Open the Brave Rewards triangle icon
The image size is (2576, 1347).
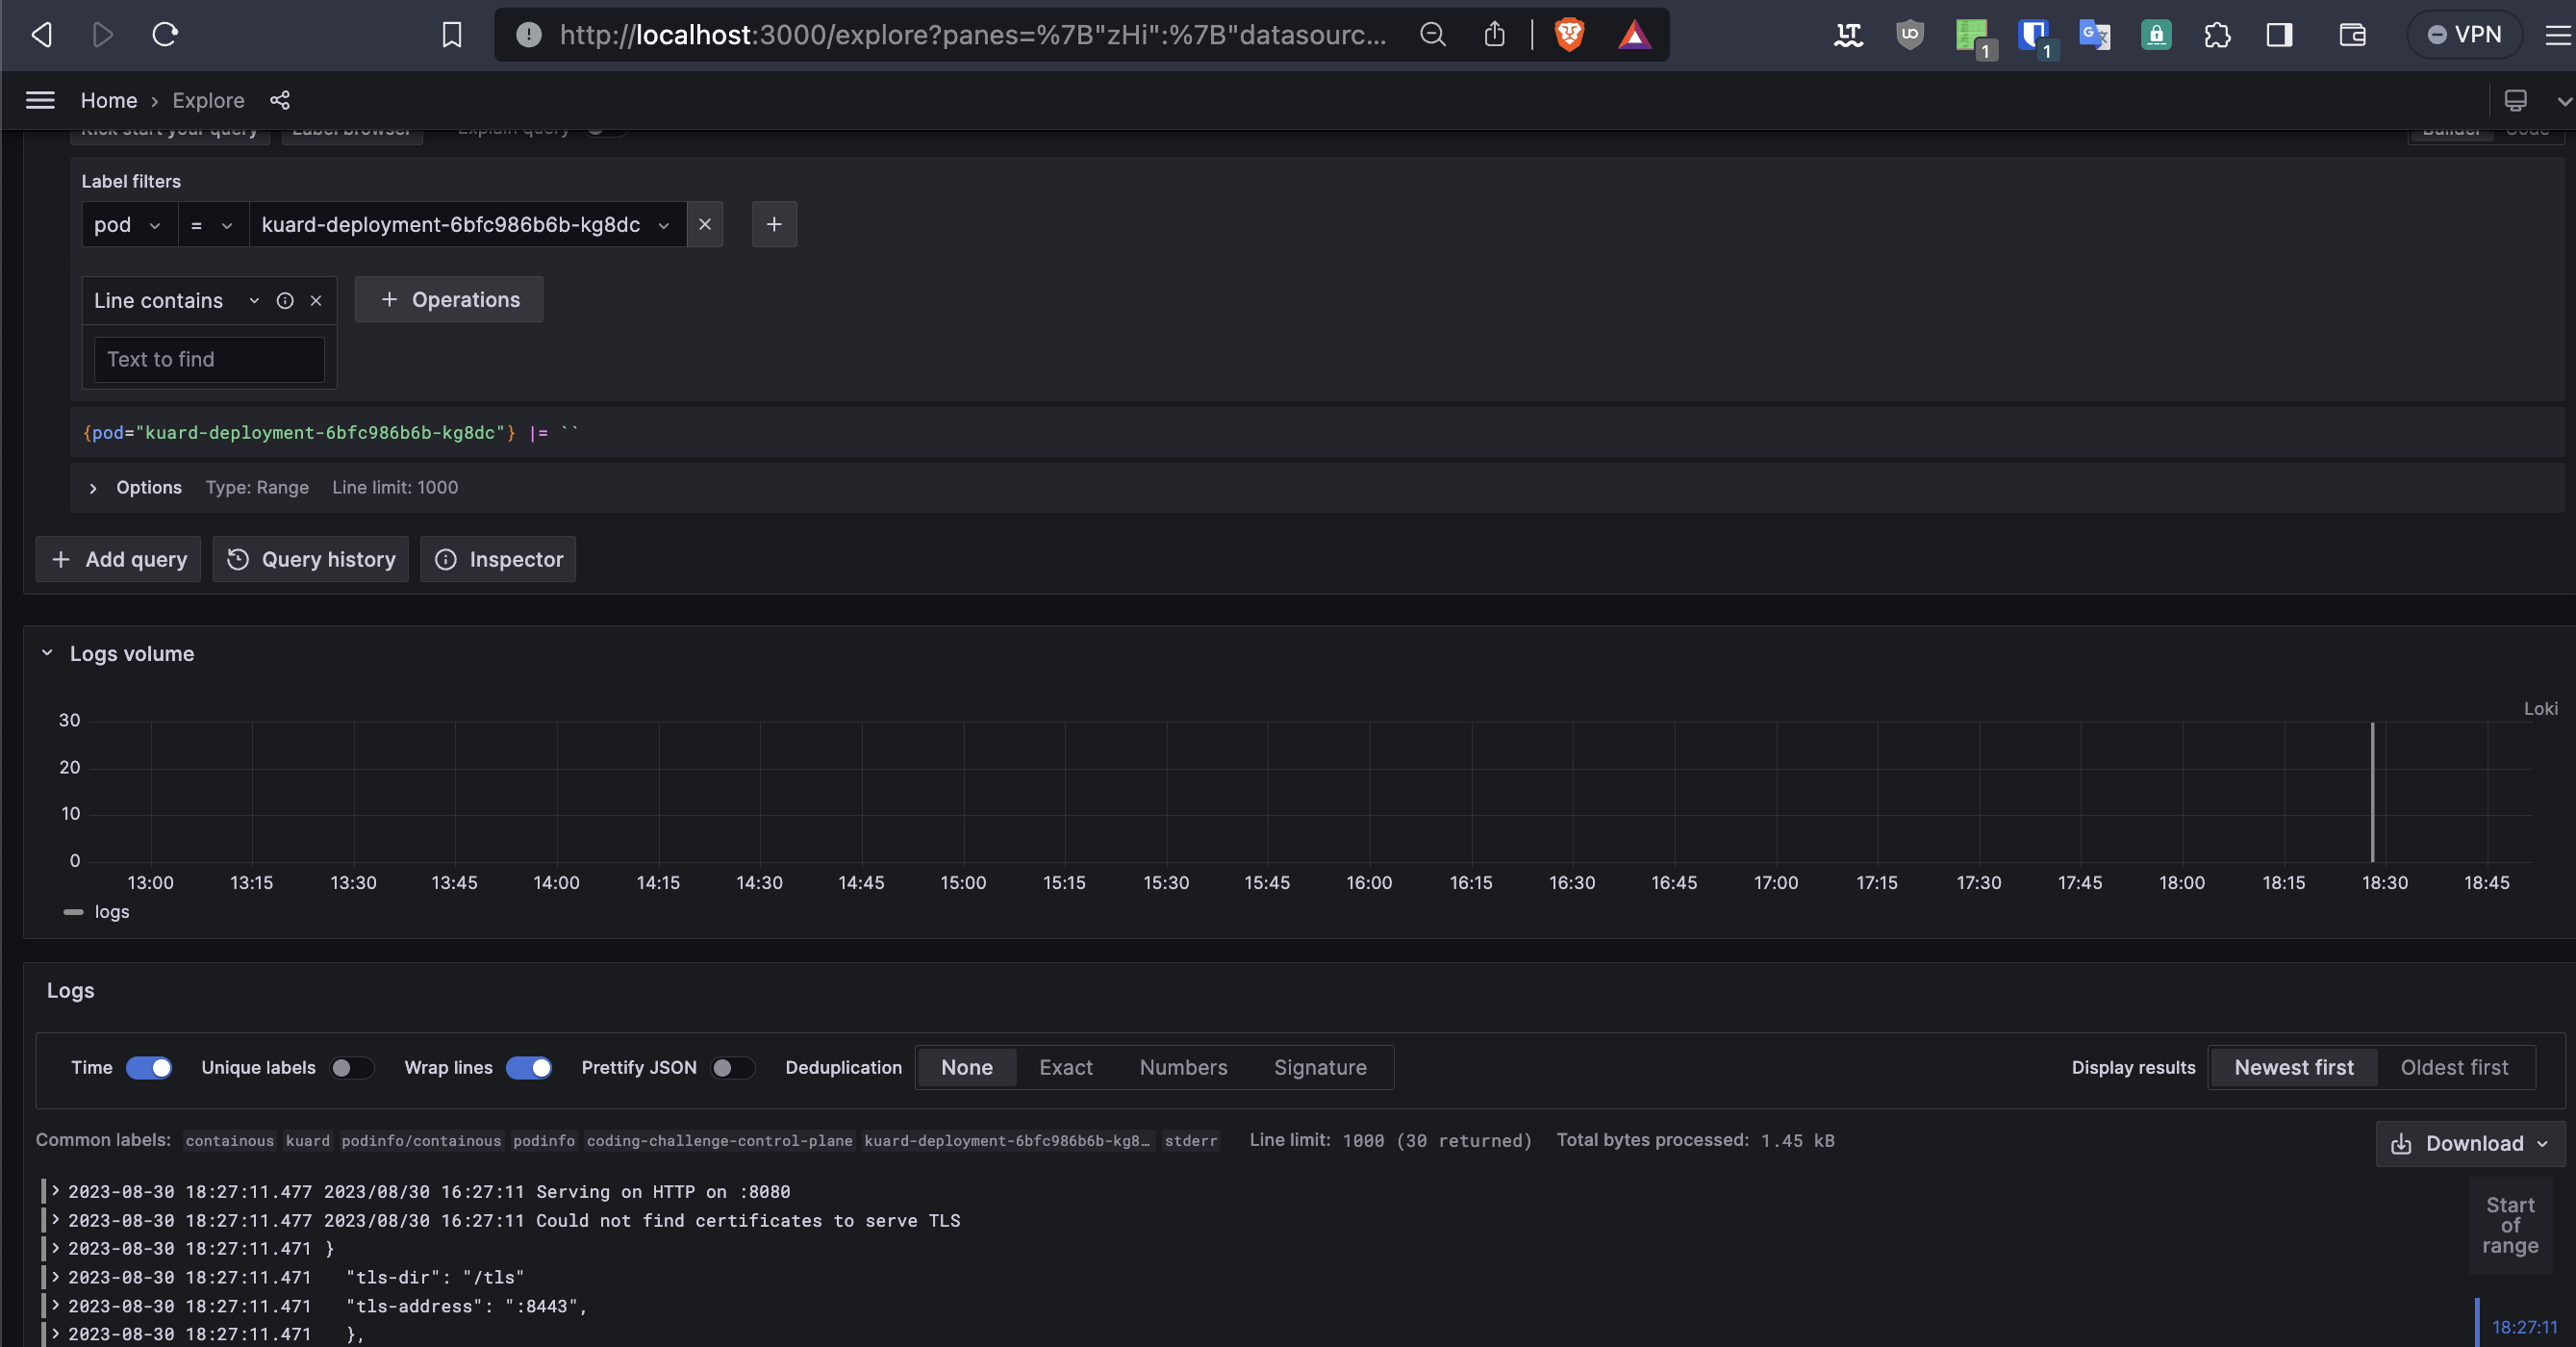[x=1634, y=35]
